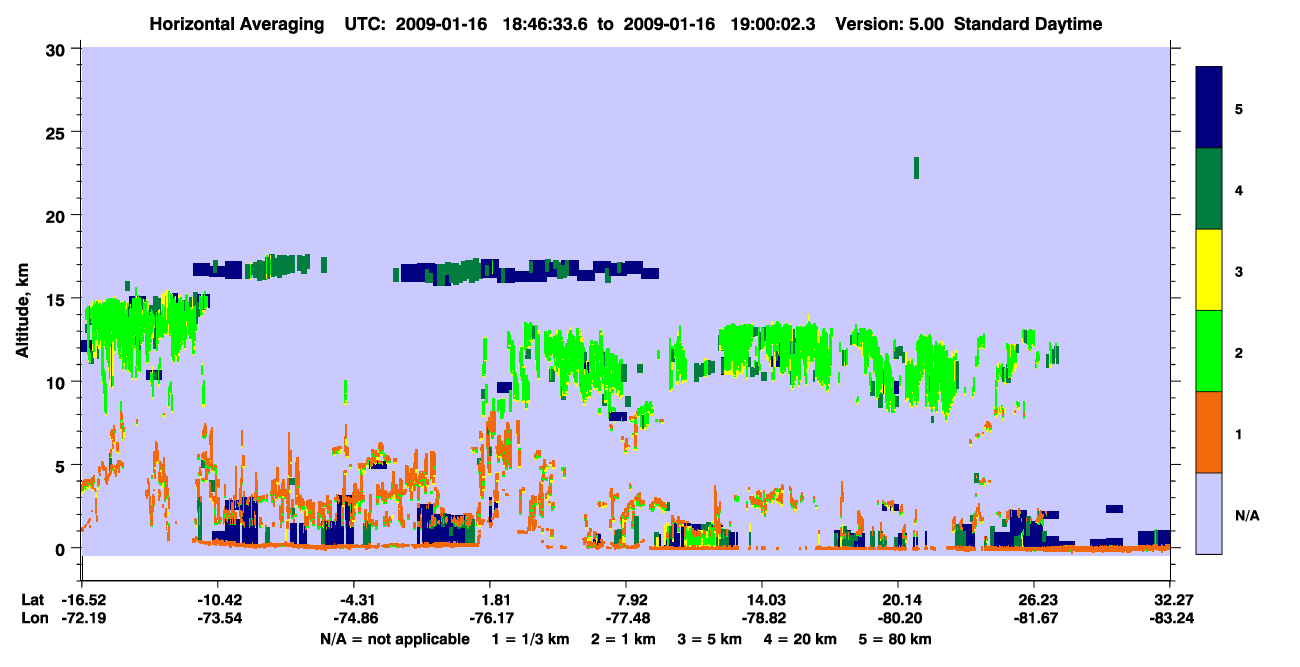Image resolution: width=1300 pixels, height=667 pixels.
Task: Click the dark blue level 5 color swatch
Action: pos(1209,107)
